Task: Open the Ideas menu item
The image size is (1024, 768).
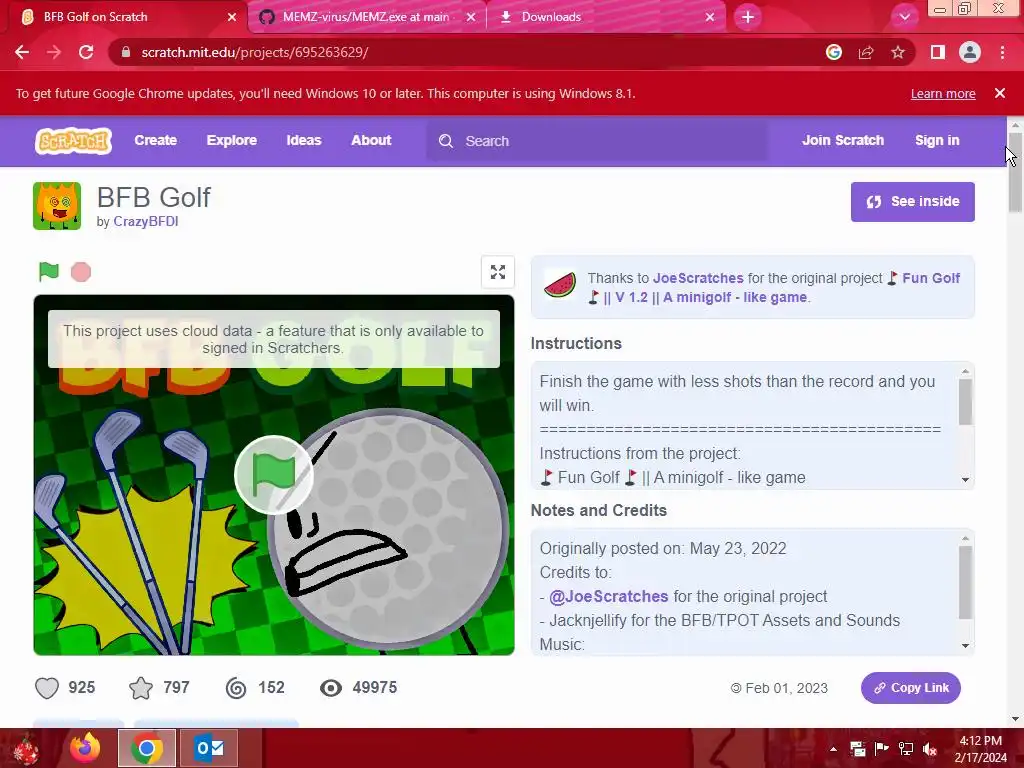Action: pos(304,140)
